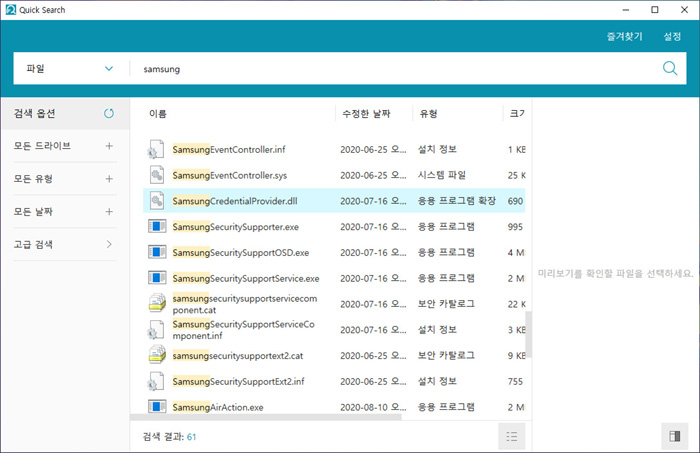Click 고급 검색 label
This screenshot has height=453, width=700.
tap(33, 244)
